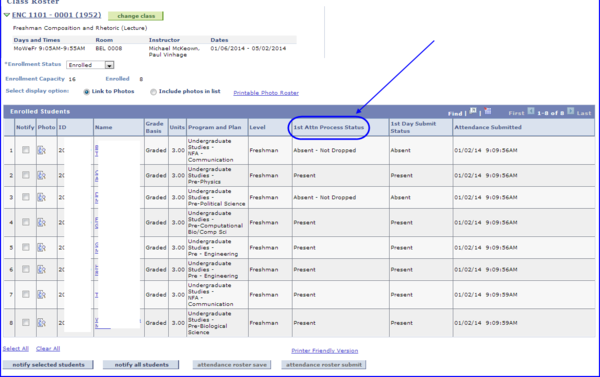The width and height of the screenshot is (600, 377).
Task: Sort by Program and Plan column header
Action: 215,127
